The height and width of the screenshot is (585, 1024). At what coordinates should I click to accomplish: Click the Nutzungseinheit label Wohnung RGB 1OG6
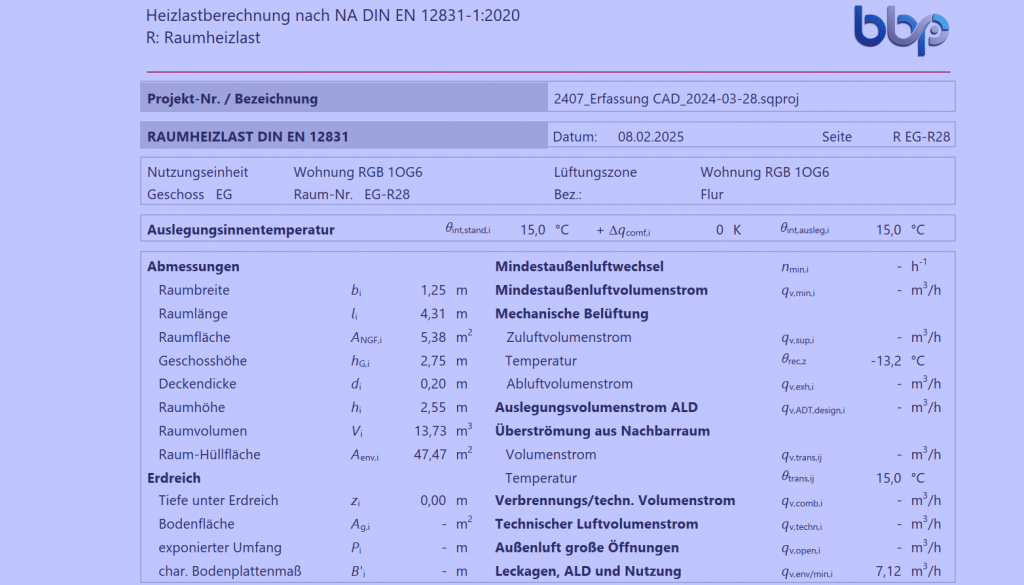pyautogui.click(x=357, y=172)
